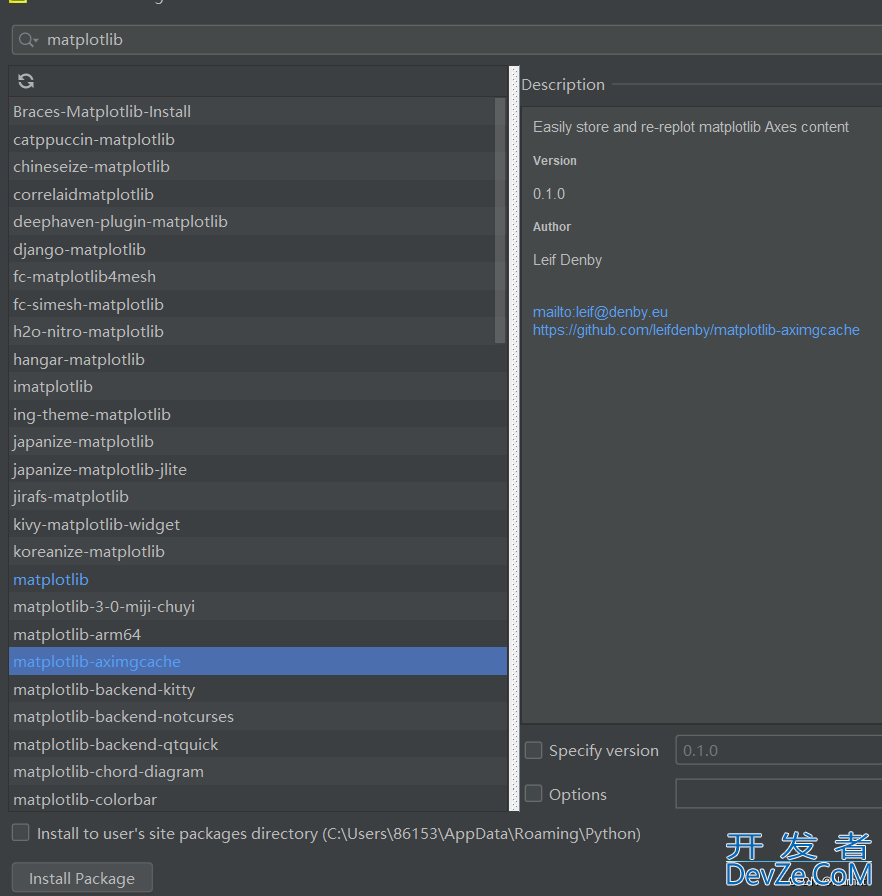Click the Install Package button

(x=82, y=878)
